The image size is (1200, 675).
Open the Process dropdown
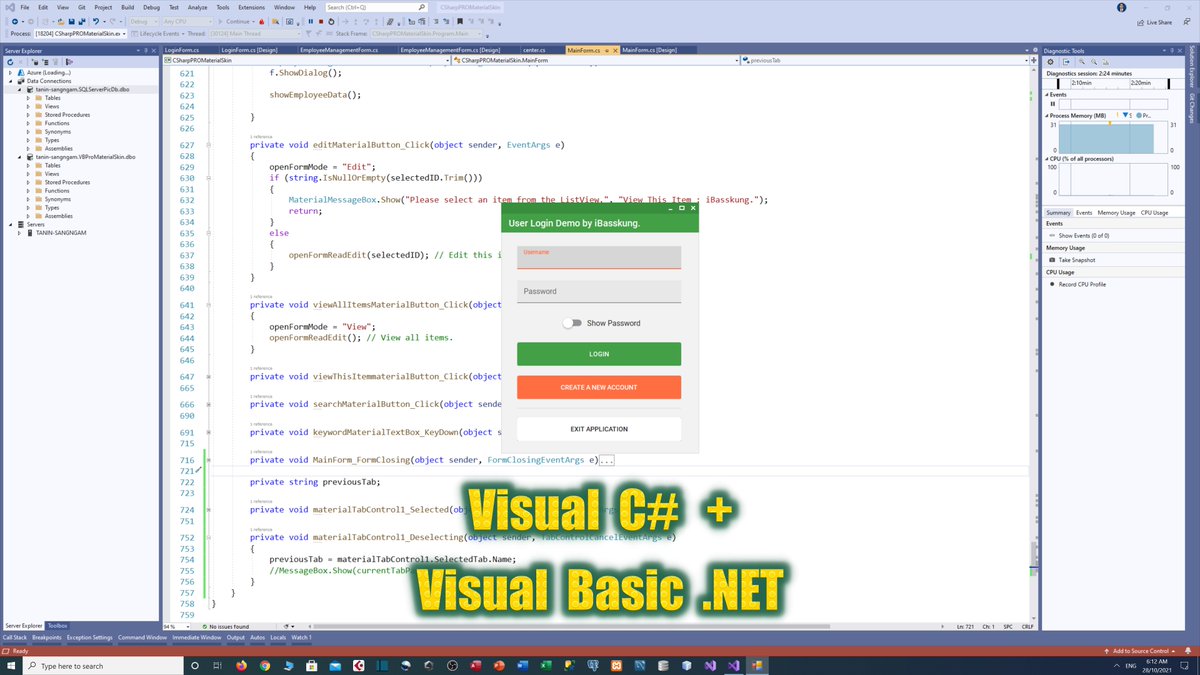pos(80,33)
